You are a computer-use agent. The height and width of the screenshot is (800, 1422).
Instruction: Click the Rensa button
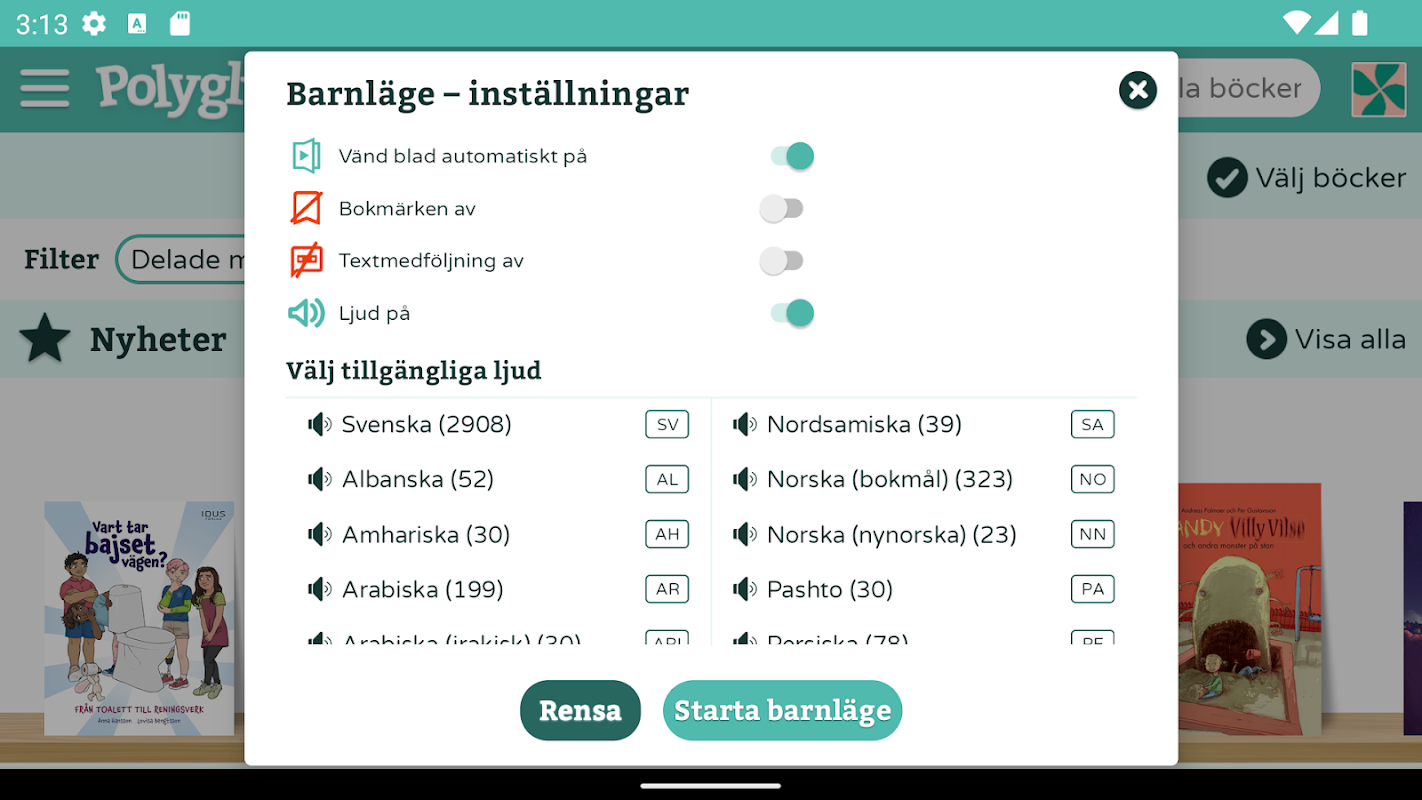[580, 710]
